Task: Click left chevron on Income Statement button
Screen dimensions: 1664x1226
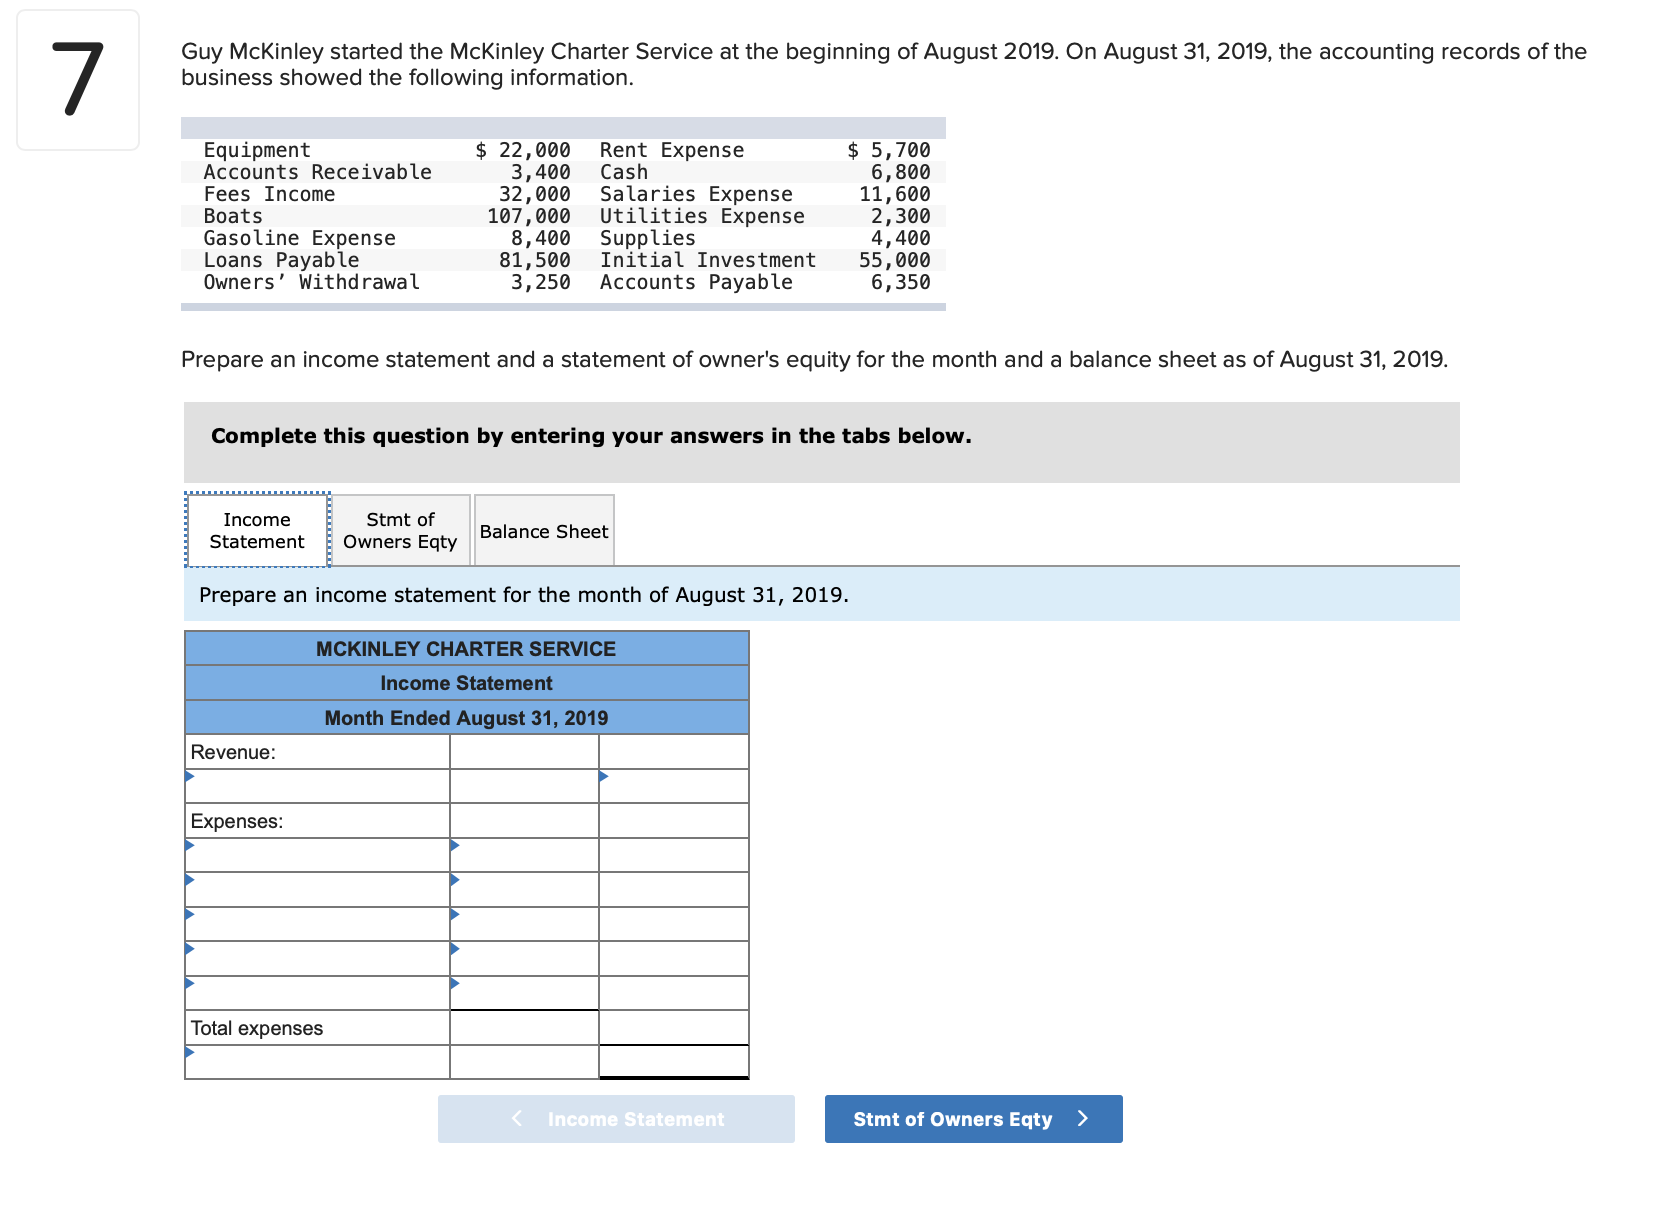Action: pyautogui.click(x=517, y=1119)
